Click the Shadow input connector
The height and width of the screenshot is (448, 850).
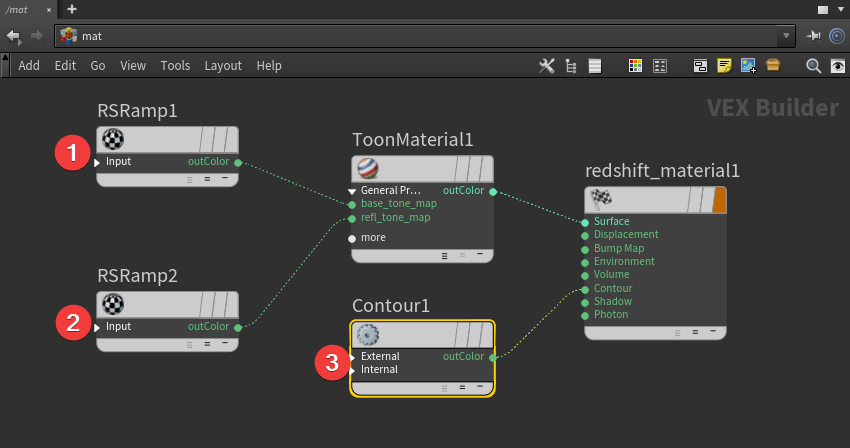click(x=585, y=302)
